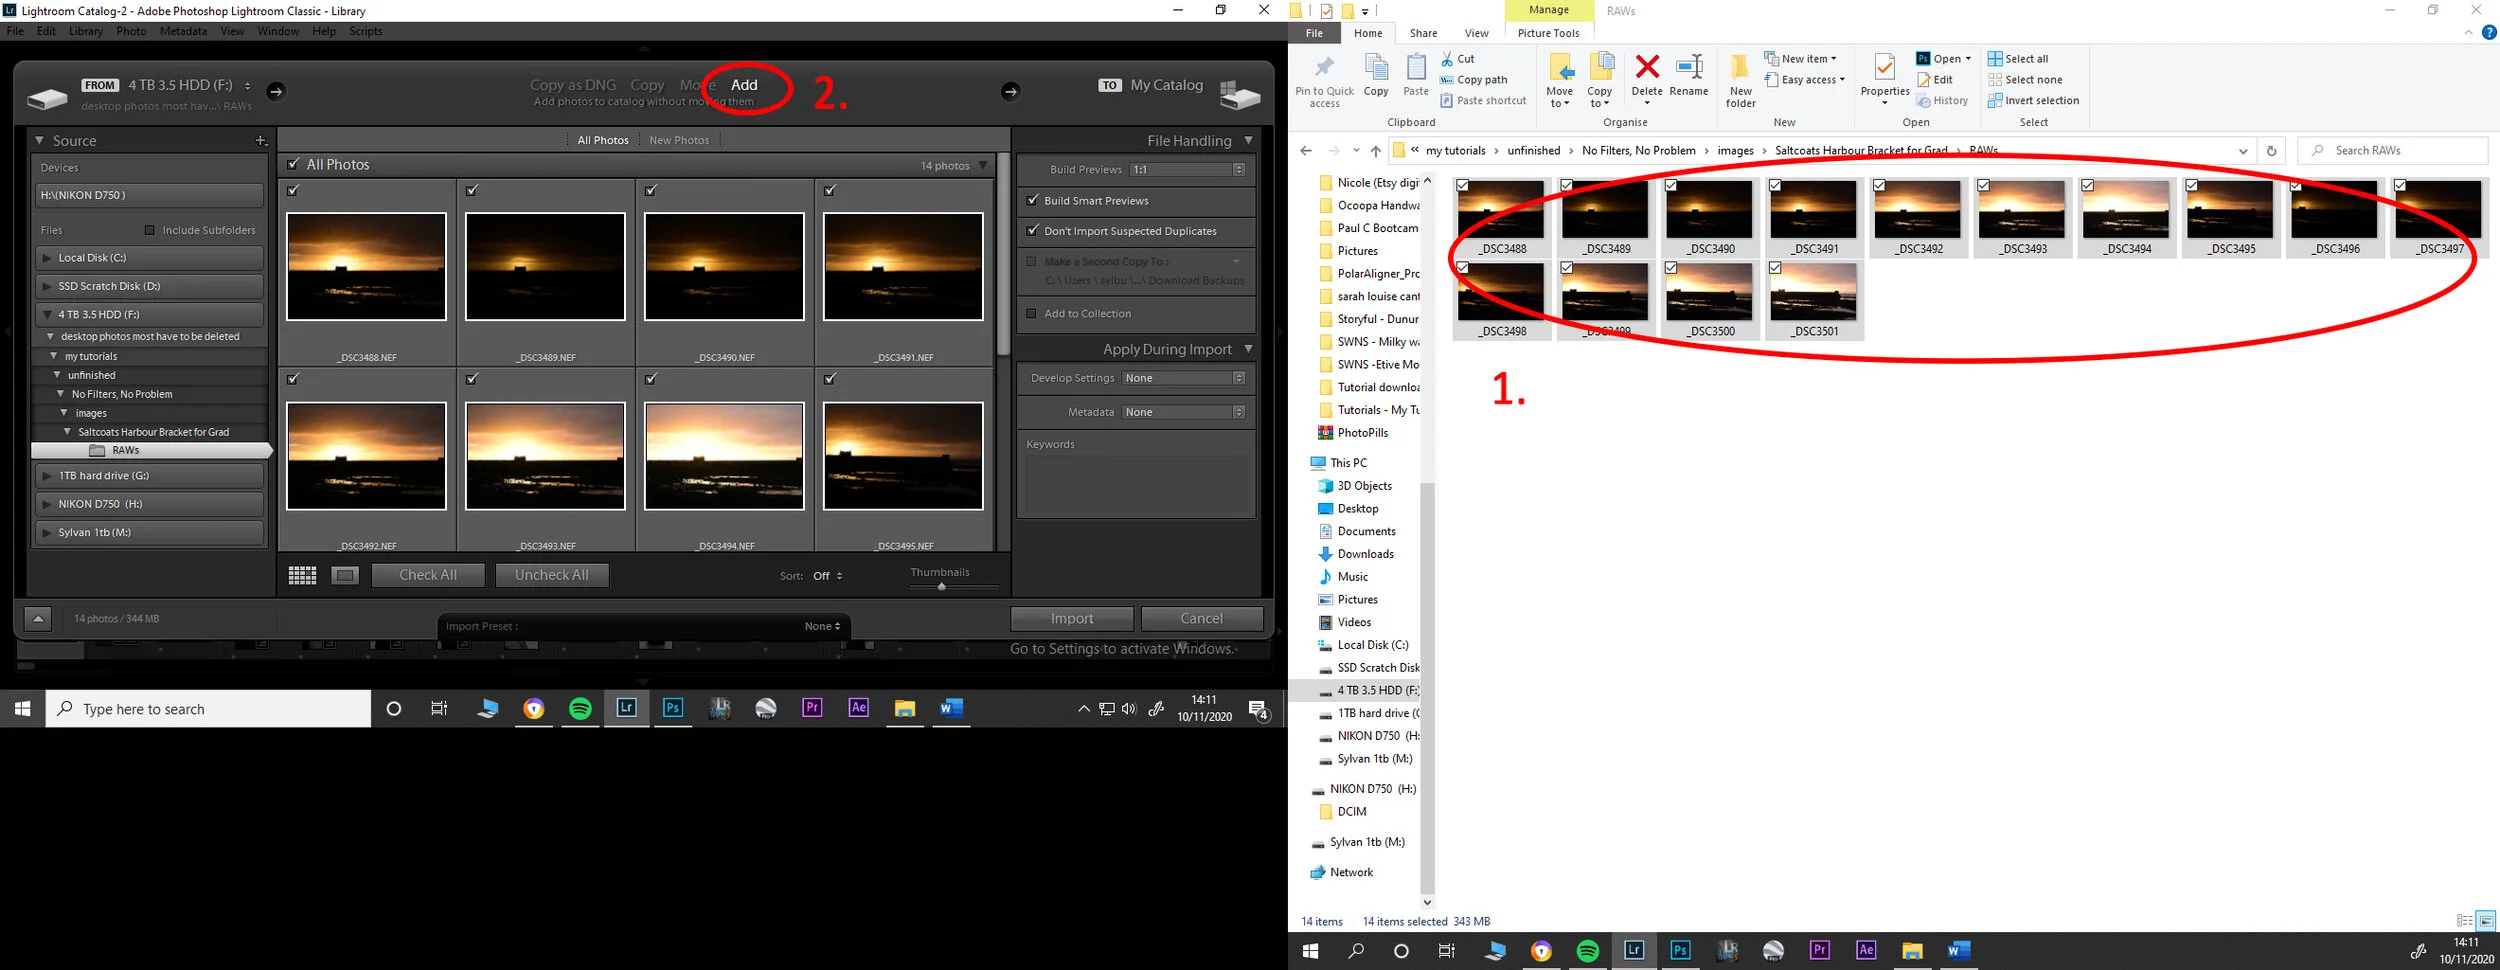Create a New folder in Explorer

1740,81
